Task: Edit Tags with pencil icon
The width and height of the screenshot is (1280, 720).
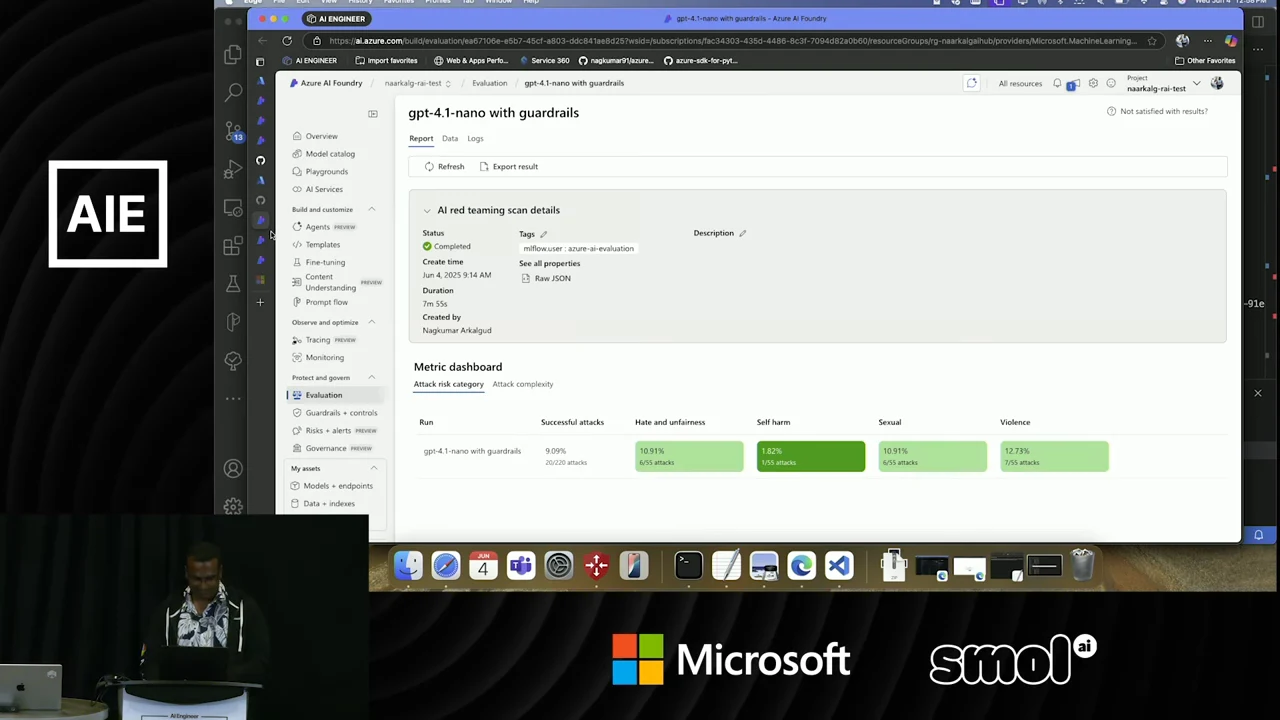Action: point(544,234)
